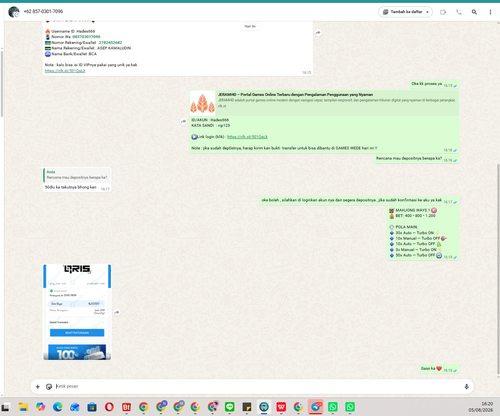Select the sent "Rencana mau depositnya berapa ka?" bubble
Screen dimensions: 500x416
[x=416, y=159]
